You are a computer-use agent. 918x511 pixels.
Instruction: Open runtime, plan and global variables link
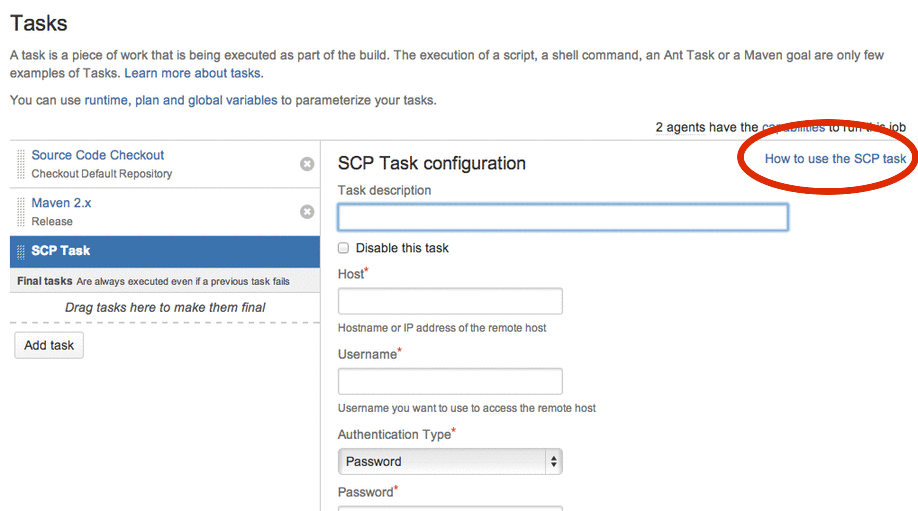click(x=180, y=100)
